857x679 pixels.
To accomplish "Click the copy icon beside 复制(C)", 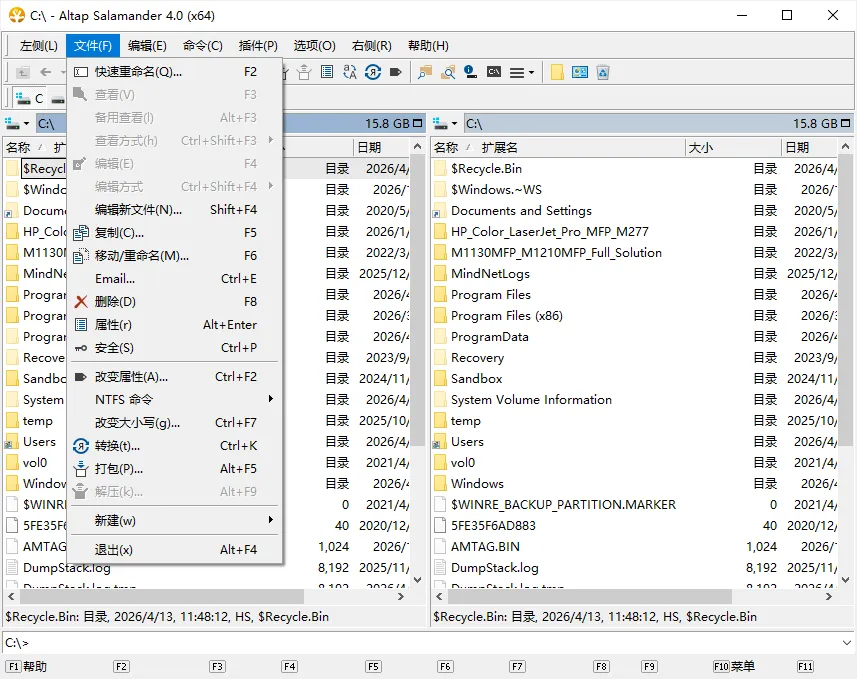I will pos(81,233).
